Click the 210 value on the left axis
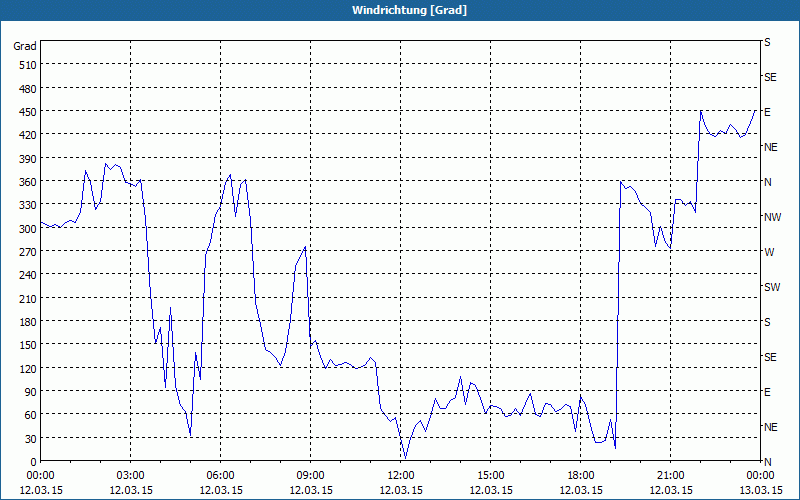 [x=28, y=299]
